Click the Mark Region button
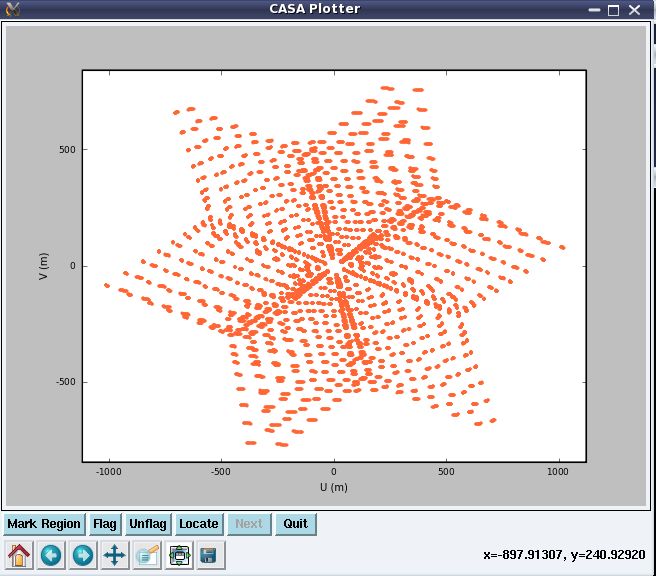This screenshot has height=576, width=656. coord(44,524)
